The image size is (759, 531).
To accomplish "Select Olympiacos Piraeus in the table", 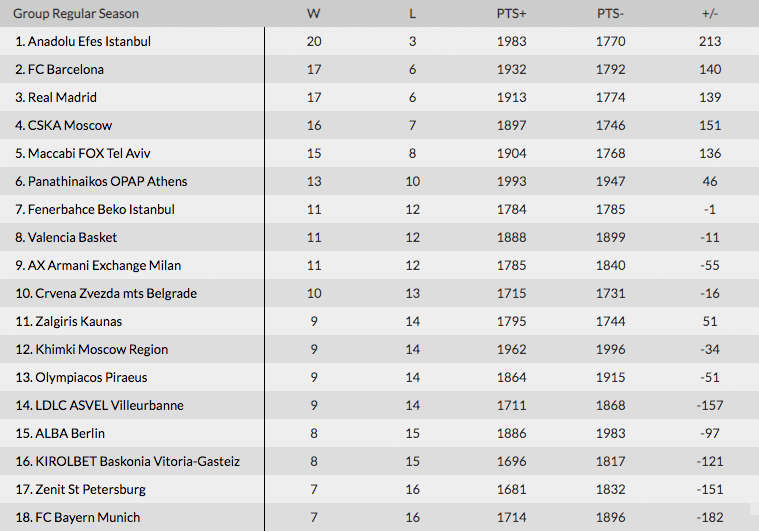I will pos(81,378).
